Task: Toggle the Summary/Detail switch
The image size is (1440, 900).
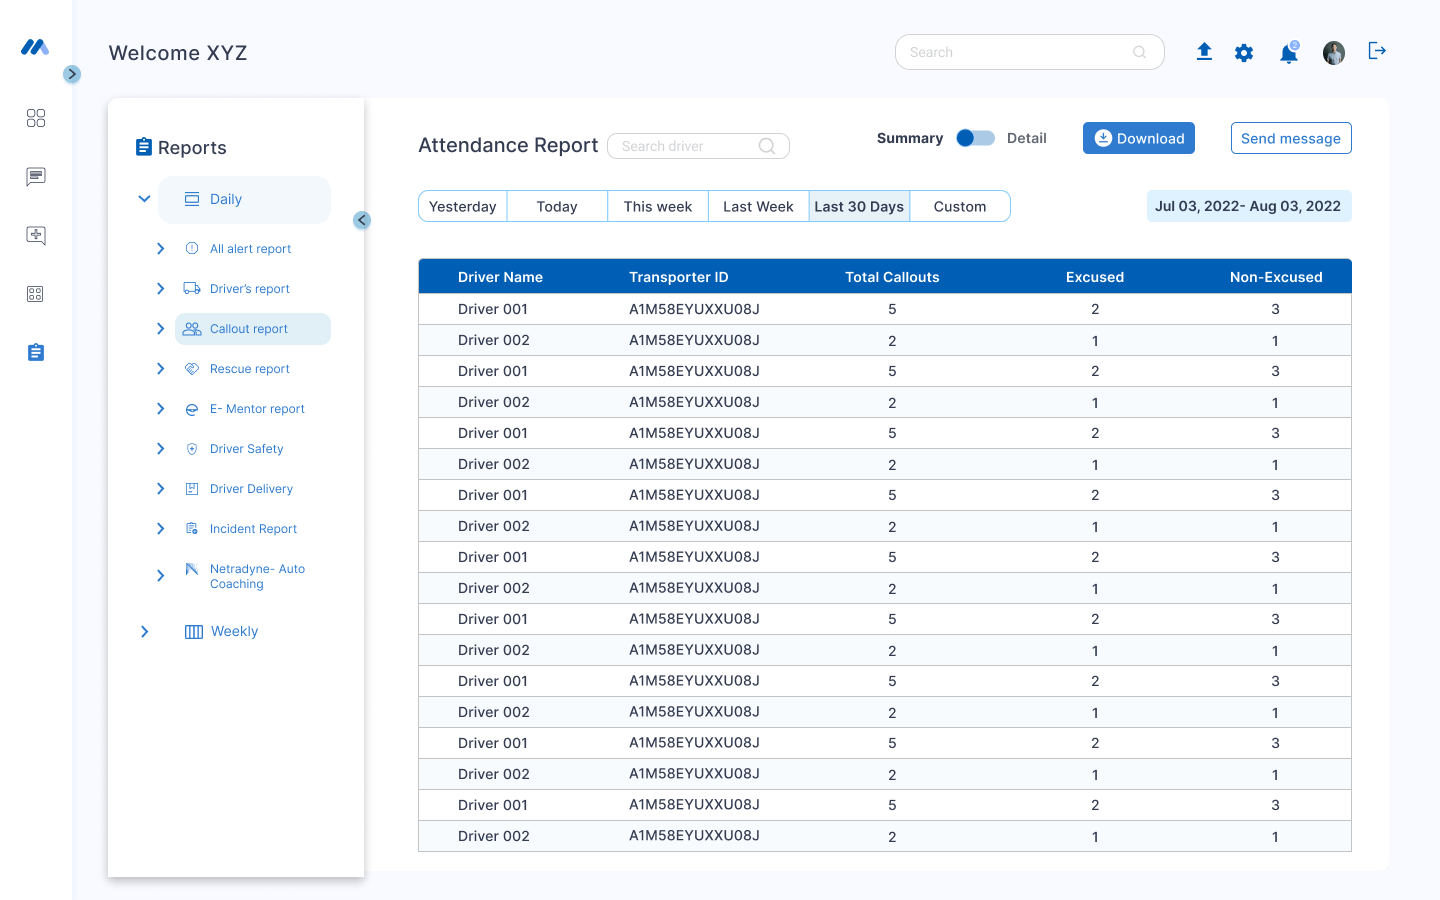Action: (x=975, y=138)
